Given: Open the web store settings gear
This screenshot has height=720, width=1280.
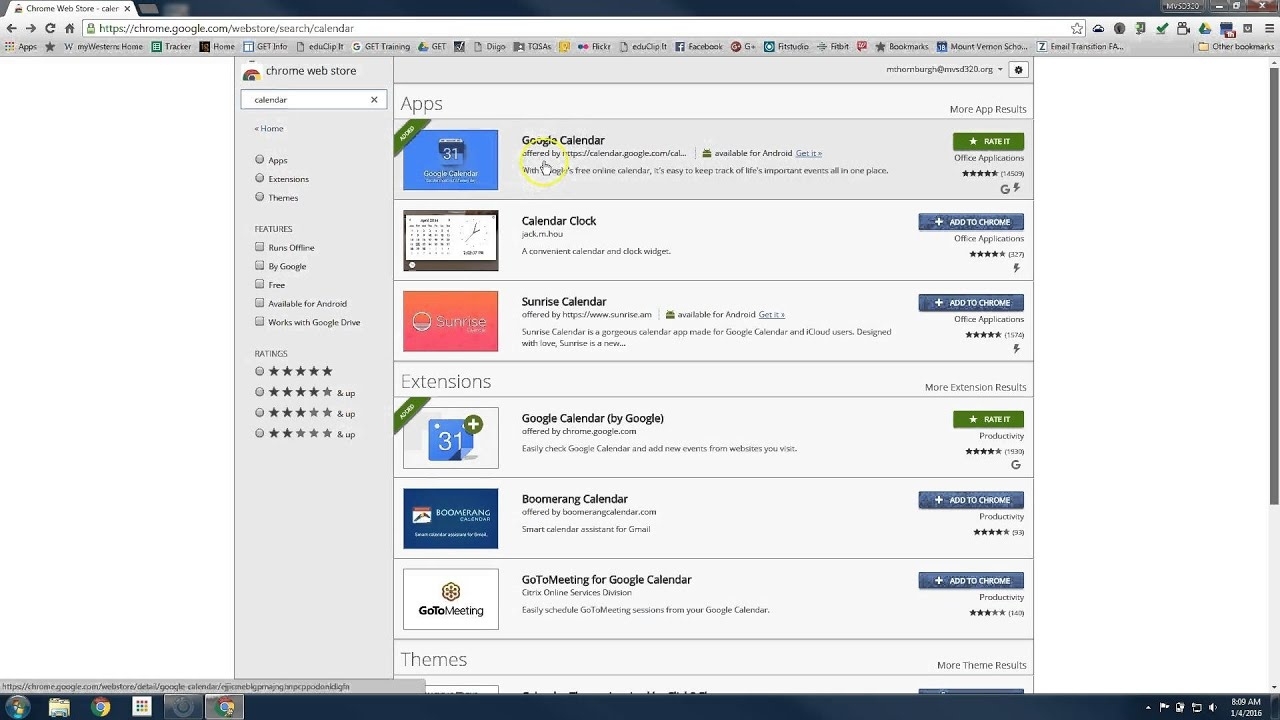Looking at the screenshot, I should 1018,70.
